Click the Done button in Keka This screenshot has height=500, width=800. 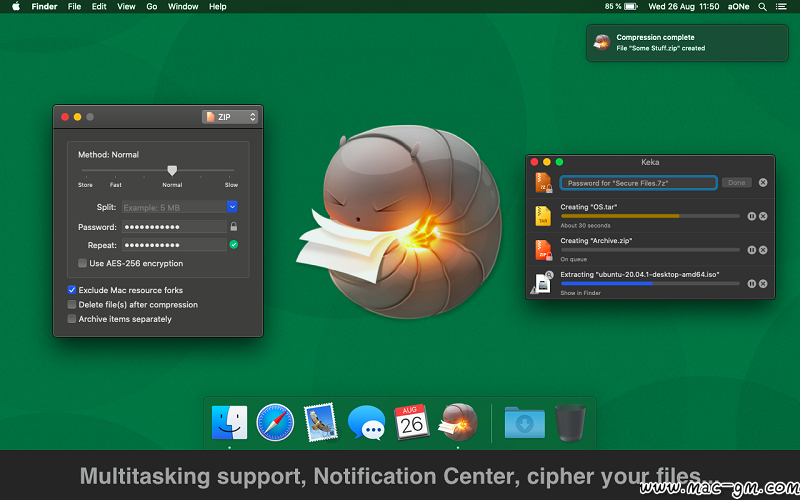(x=736, y=183)
